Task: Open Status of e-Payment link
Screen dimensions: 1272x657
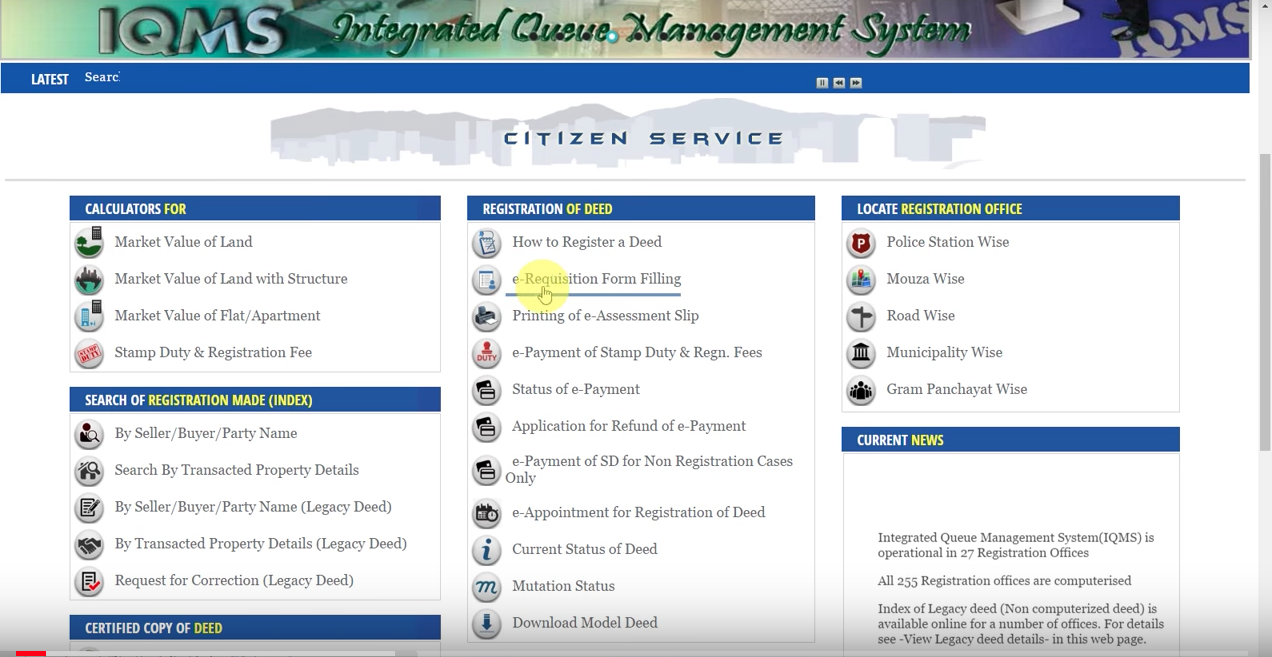Action: [576, 390]
